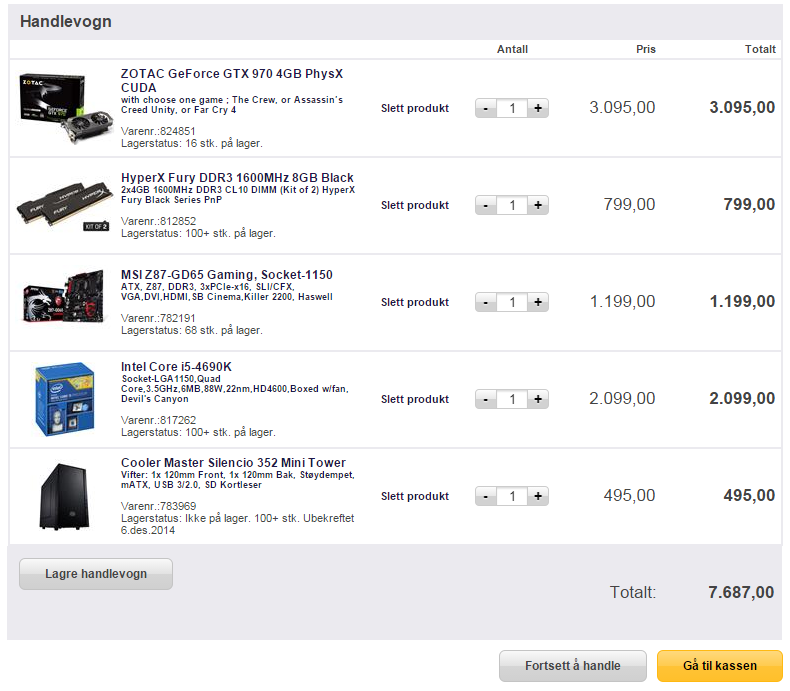Open ZOTAC GeForce GTX 970 4GB title link

tap(232, 81)
